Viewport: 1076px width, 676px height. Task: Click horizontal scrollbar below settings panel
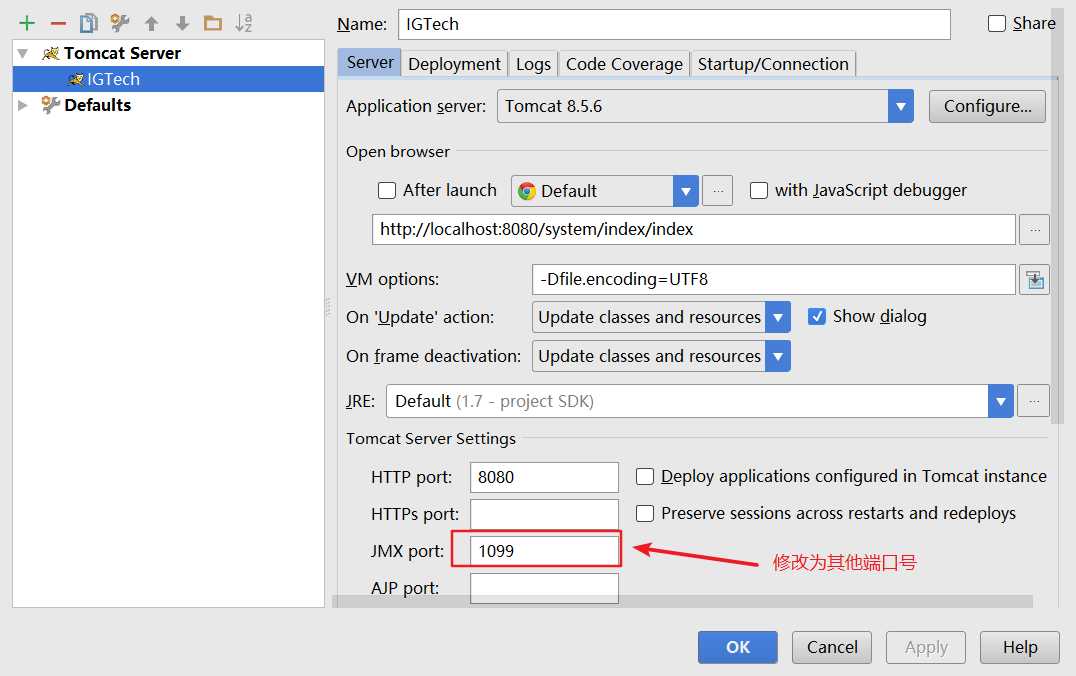pyautogui.click(x=683, y=601)
